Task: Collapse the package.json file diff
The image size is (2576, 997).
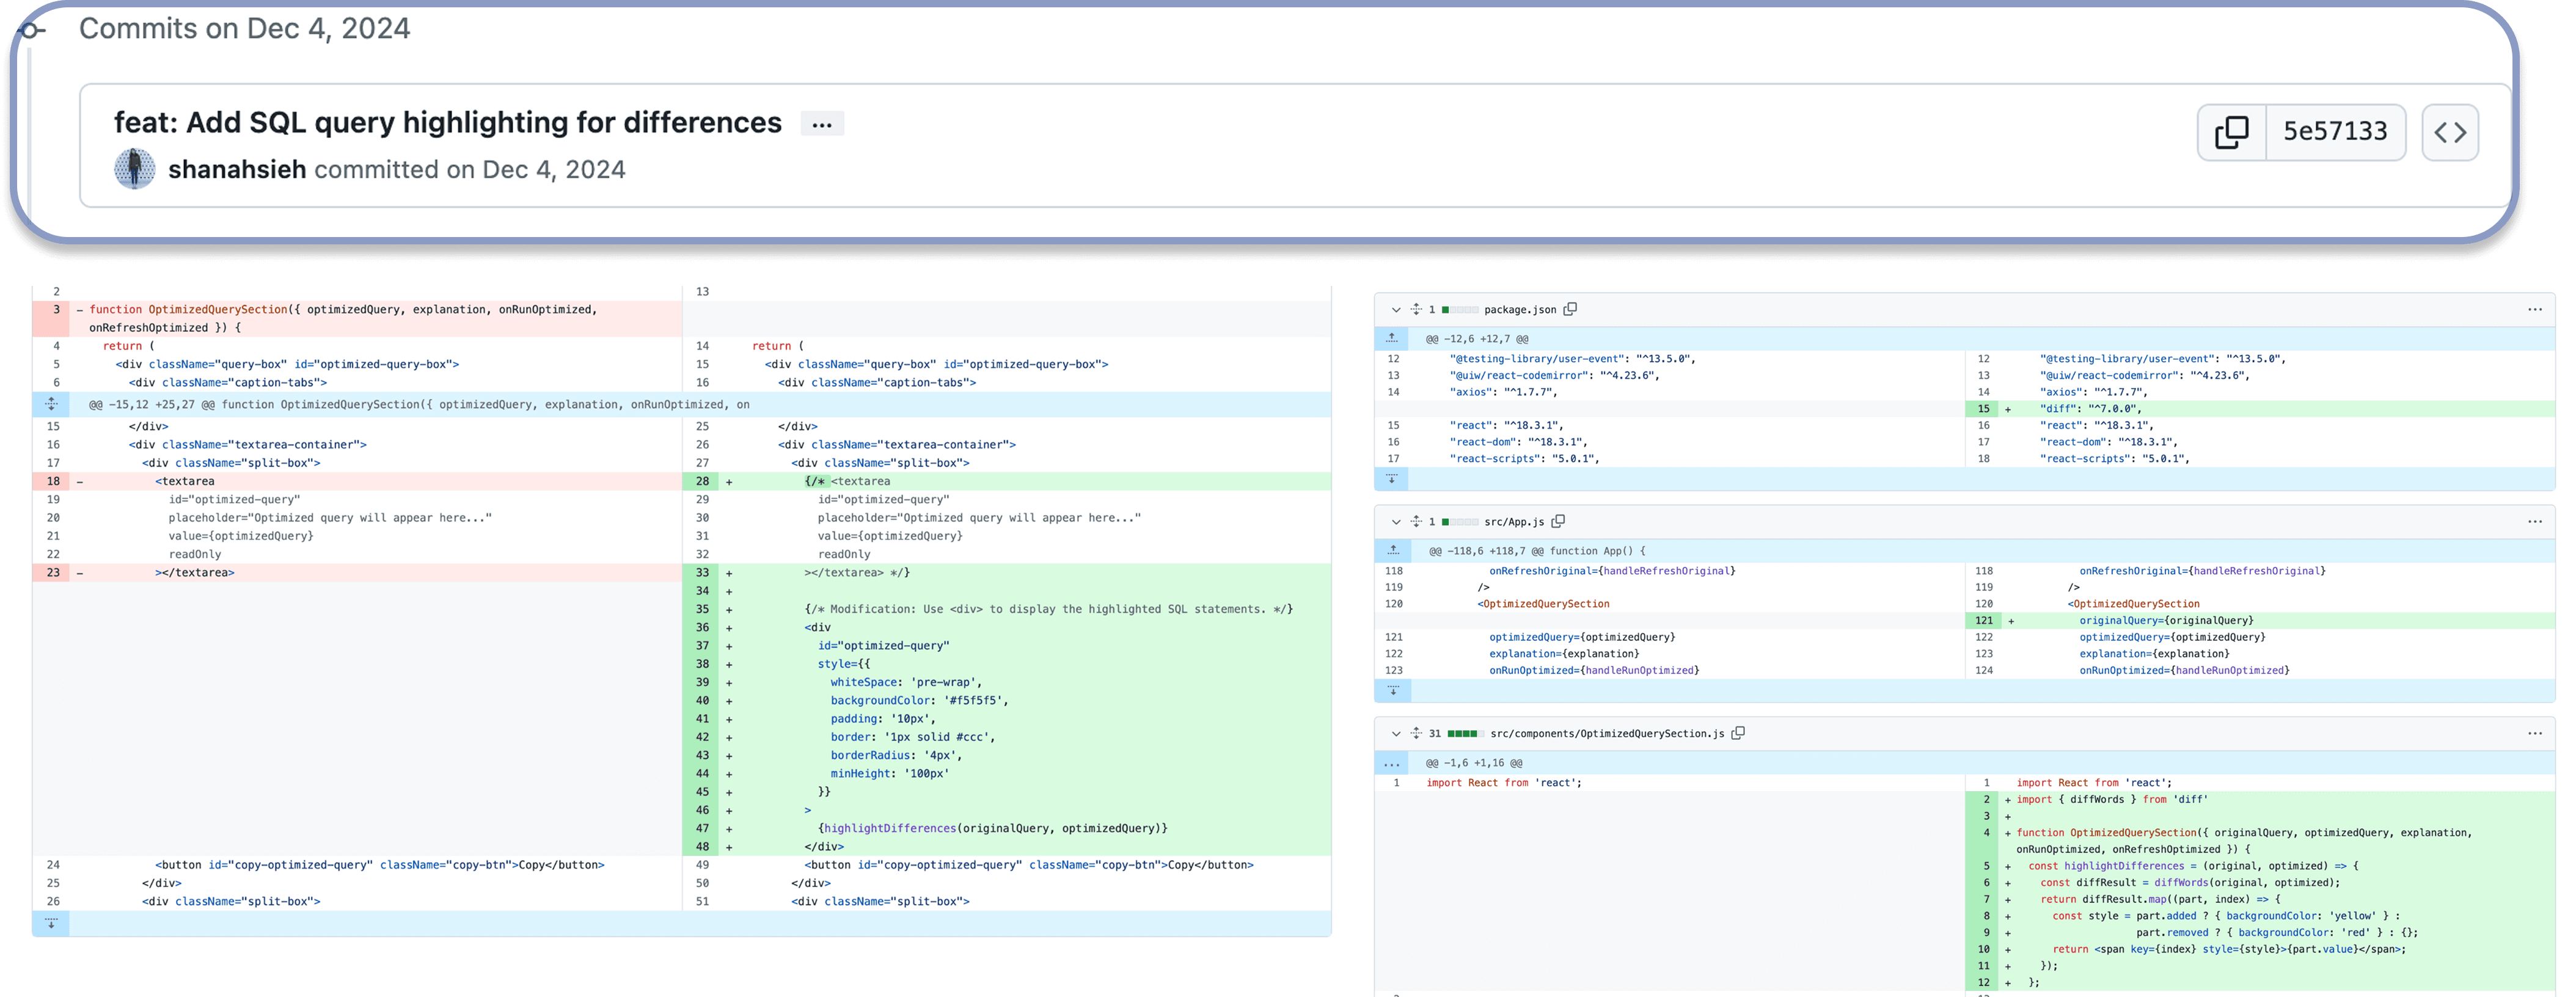Action: (1396, 310)
